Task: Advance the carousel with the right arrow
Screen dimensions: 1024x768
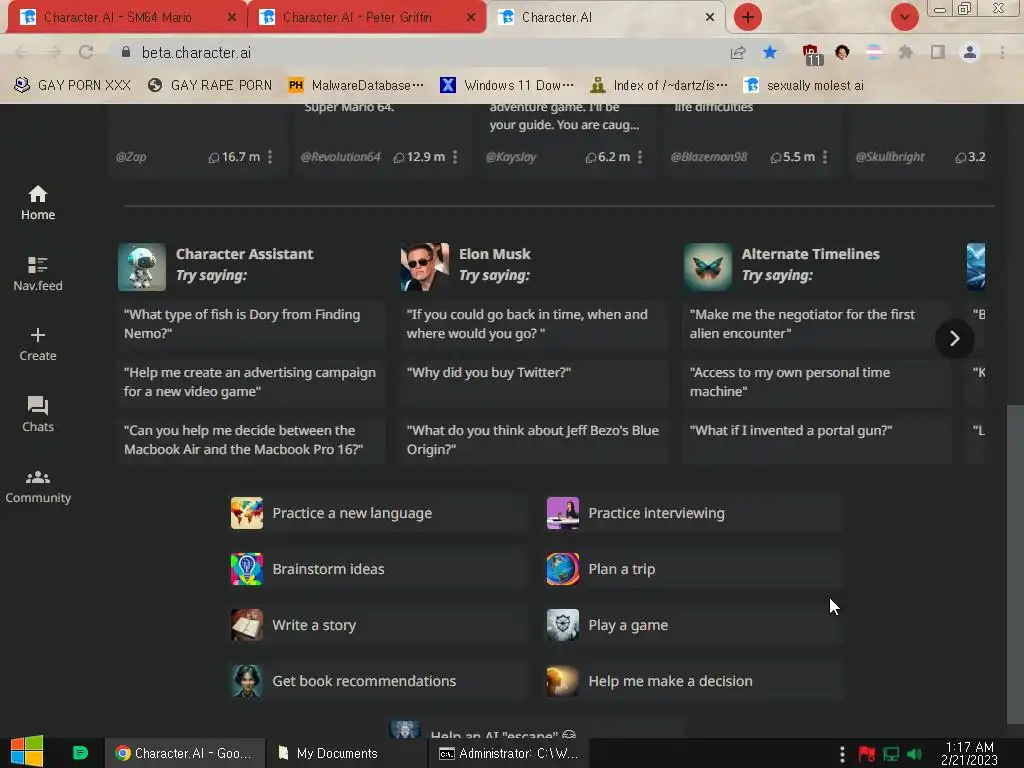Action: 954,338
